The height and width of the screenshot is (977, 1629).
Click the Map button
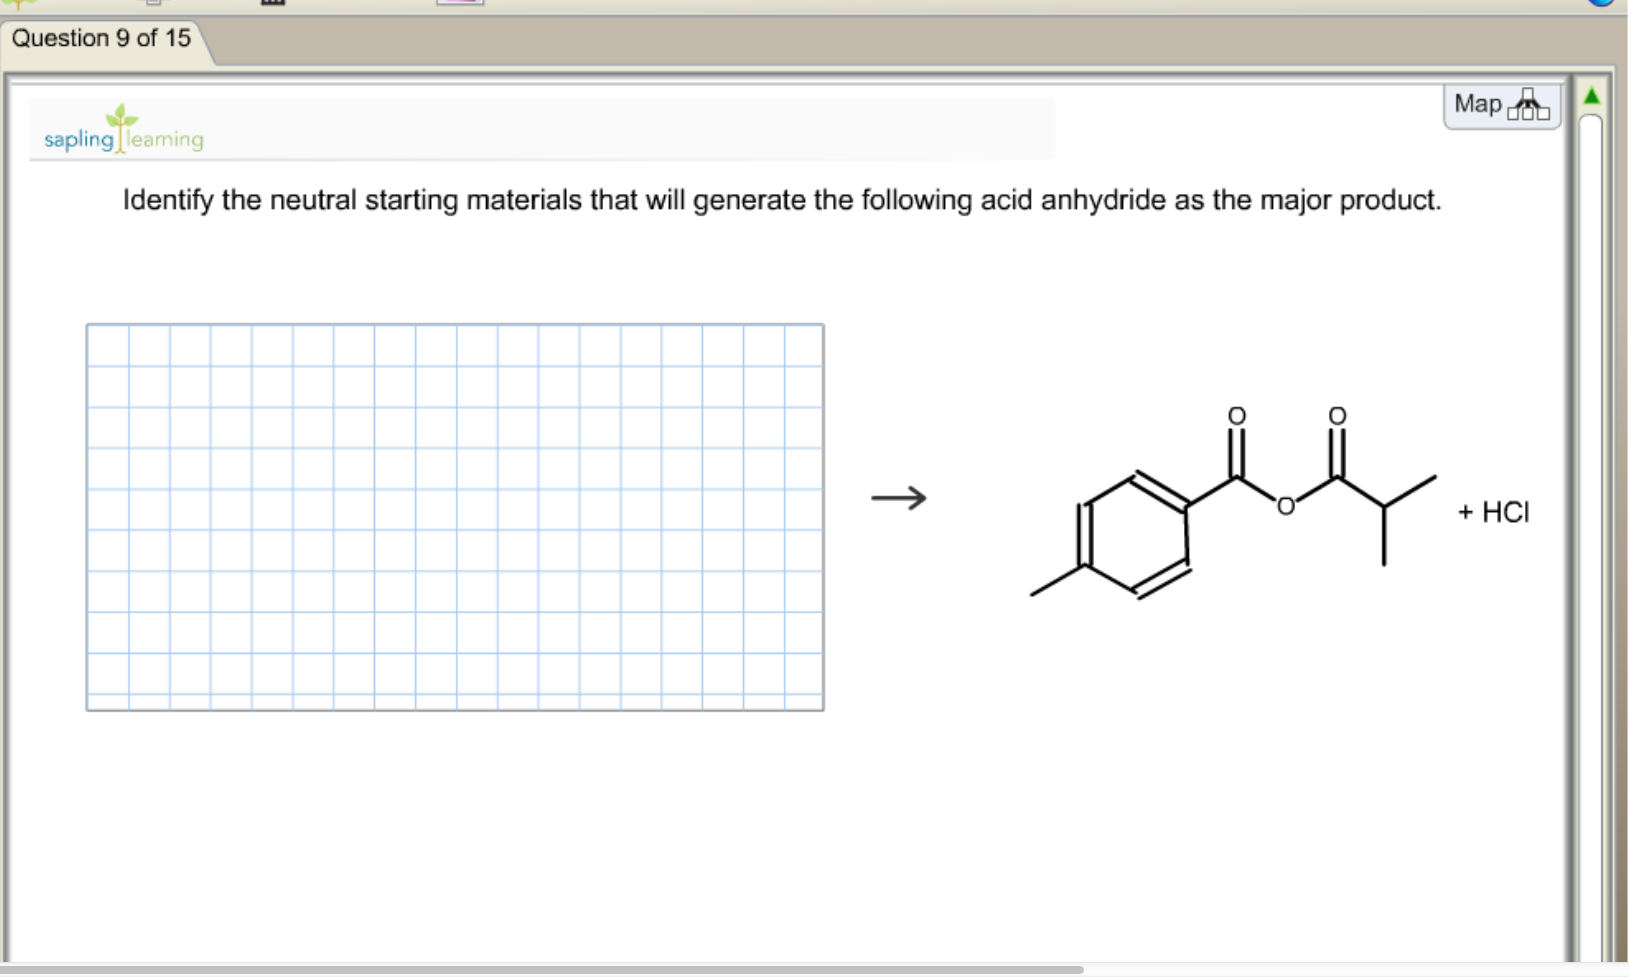click(1502, 105)
